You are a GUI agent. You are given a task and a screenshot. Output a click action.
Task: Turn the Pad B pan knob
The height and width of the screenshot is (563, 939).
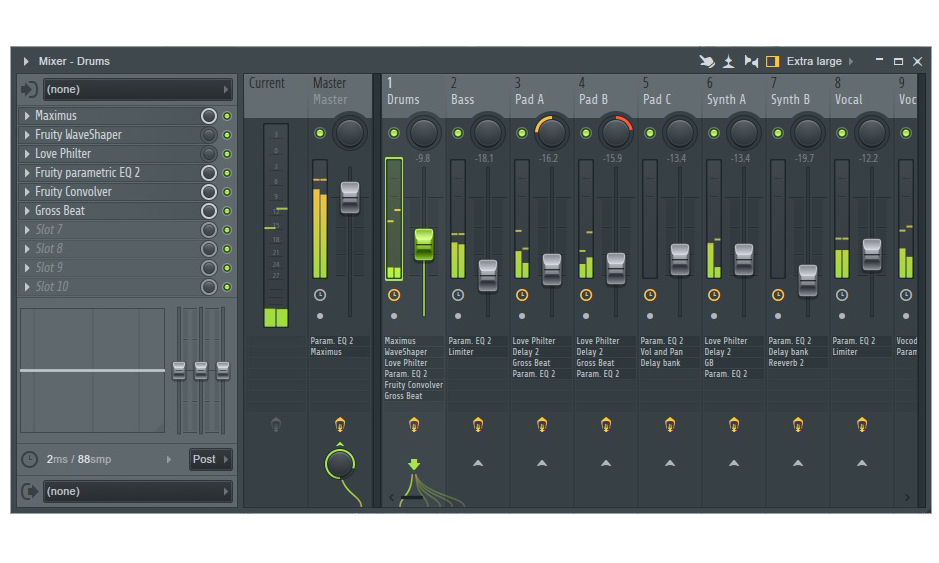point(616,132)
